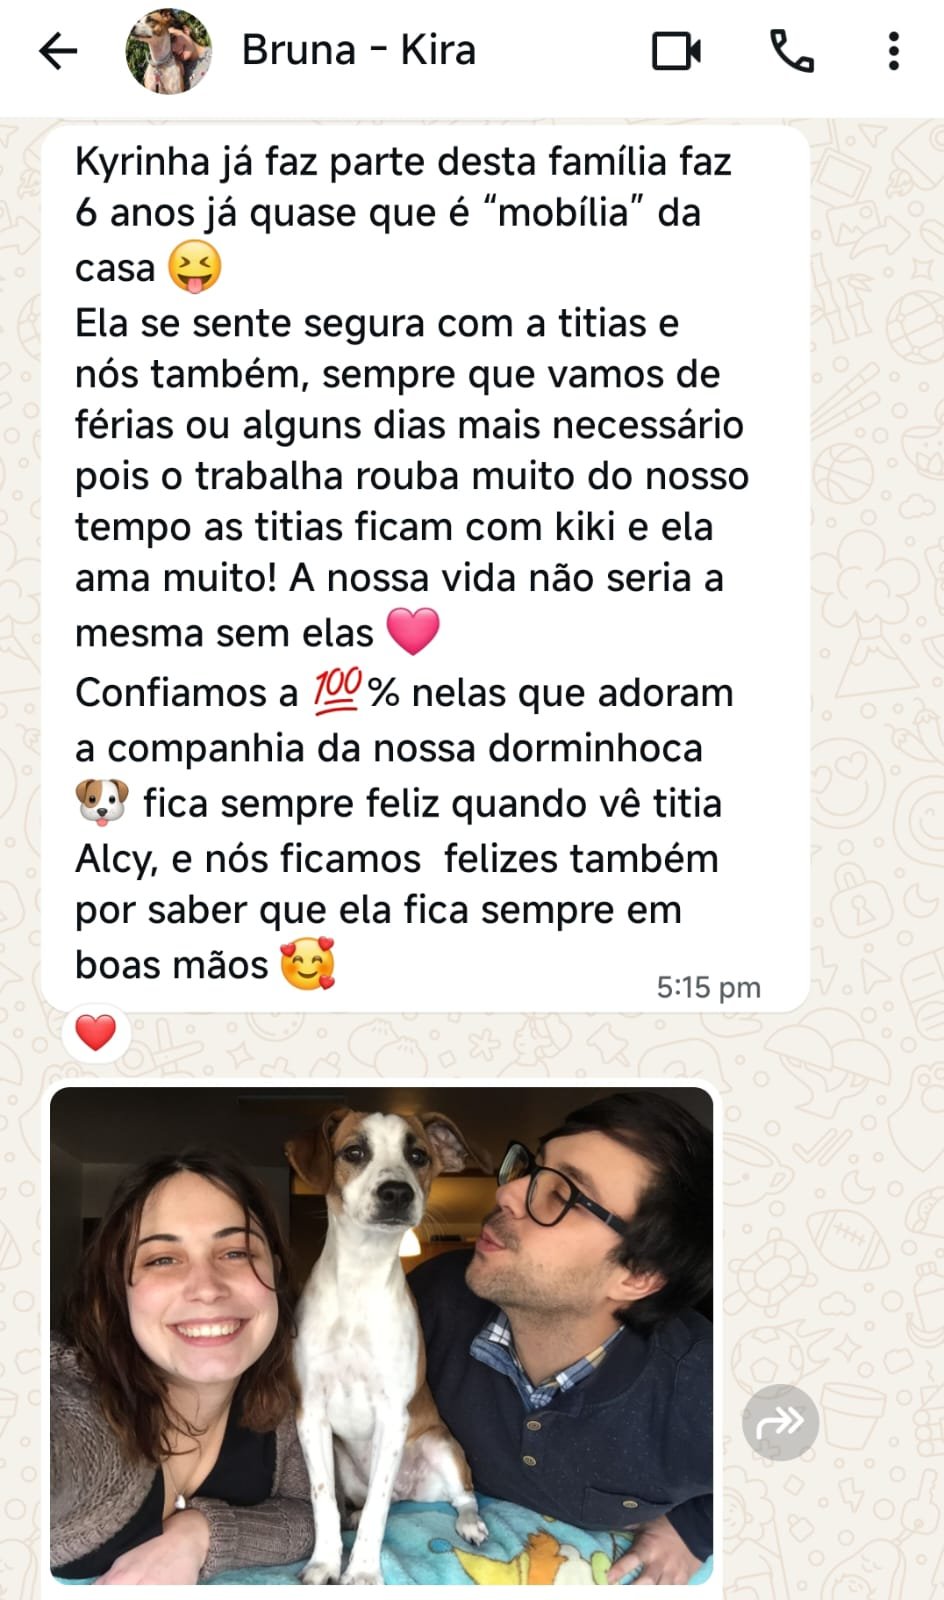This screenshot has width=944, height=1600.
Task: Click the dog face emoji
Action: 103,802
